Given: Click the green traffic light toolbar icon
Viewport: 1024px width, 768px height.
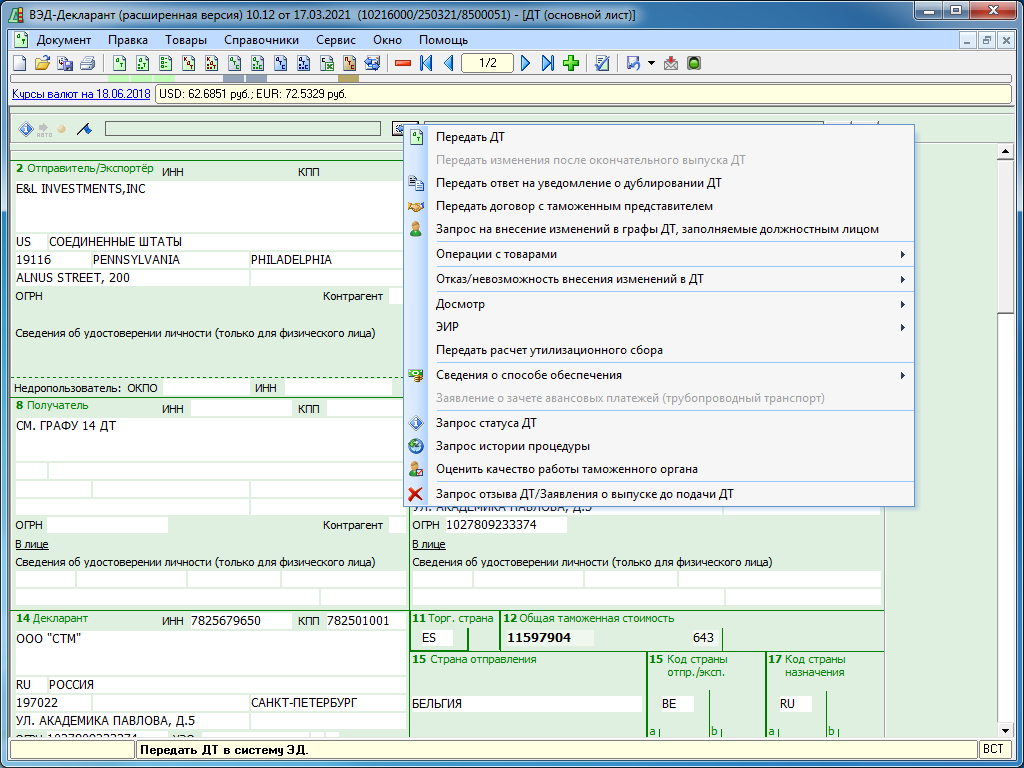Looking at the screenshot, I should click(694, 64).
